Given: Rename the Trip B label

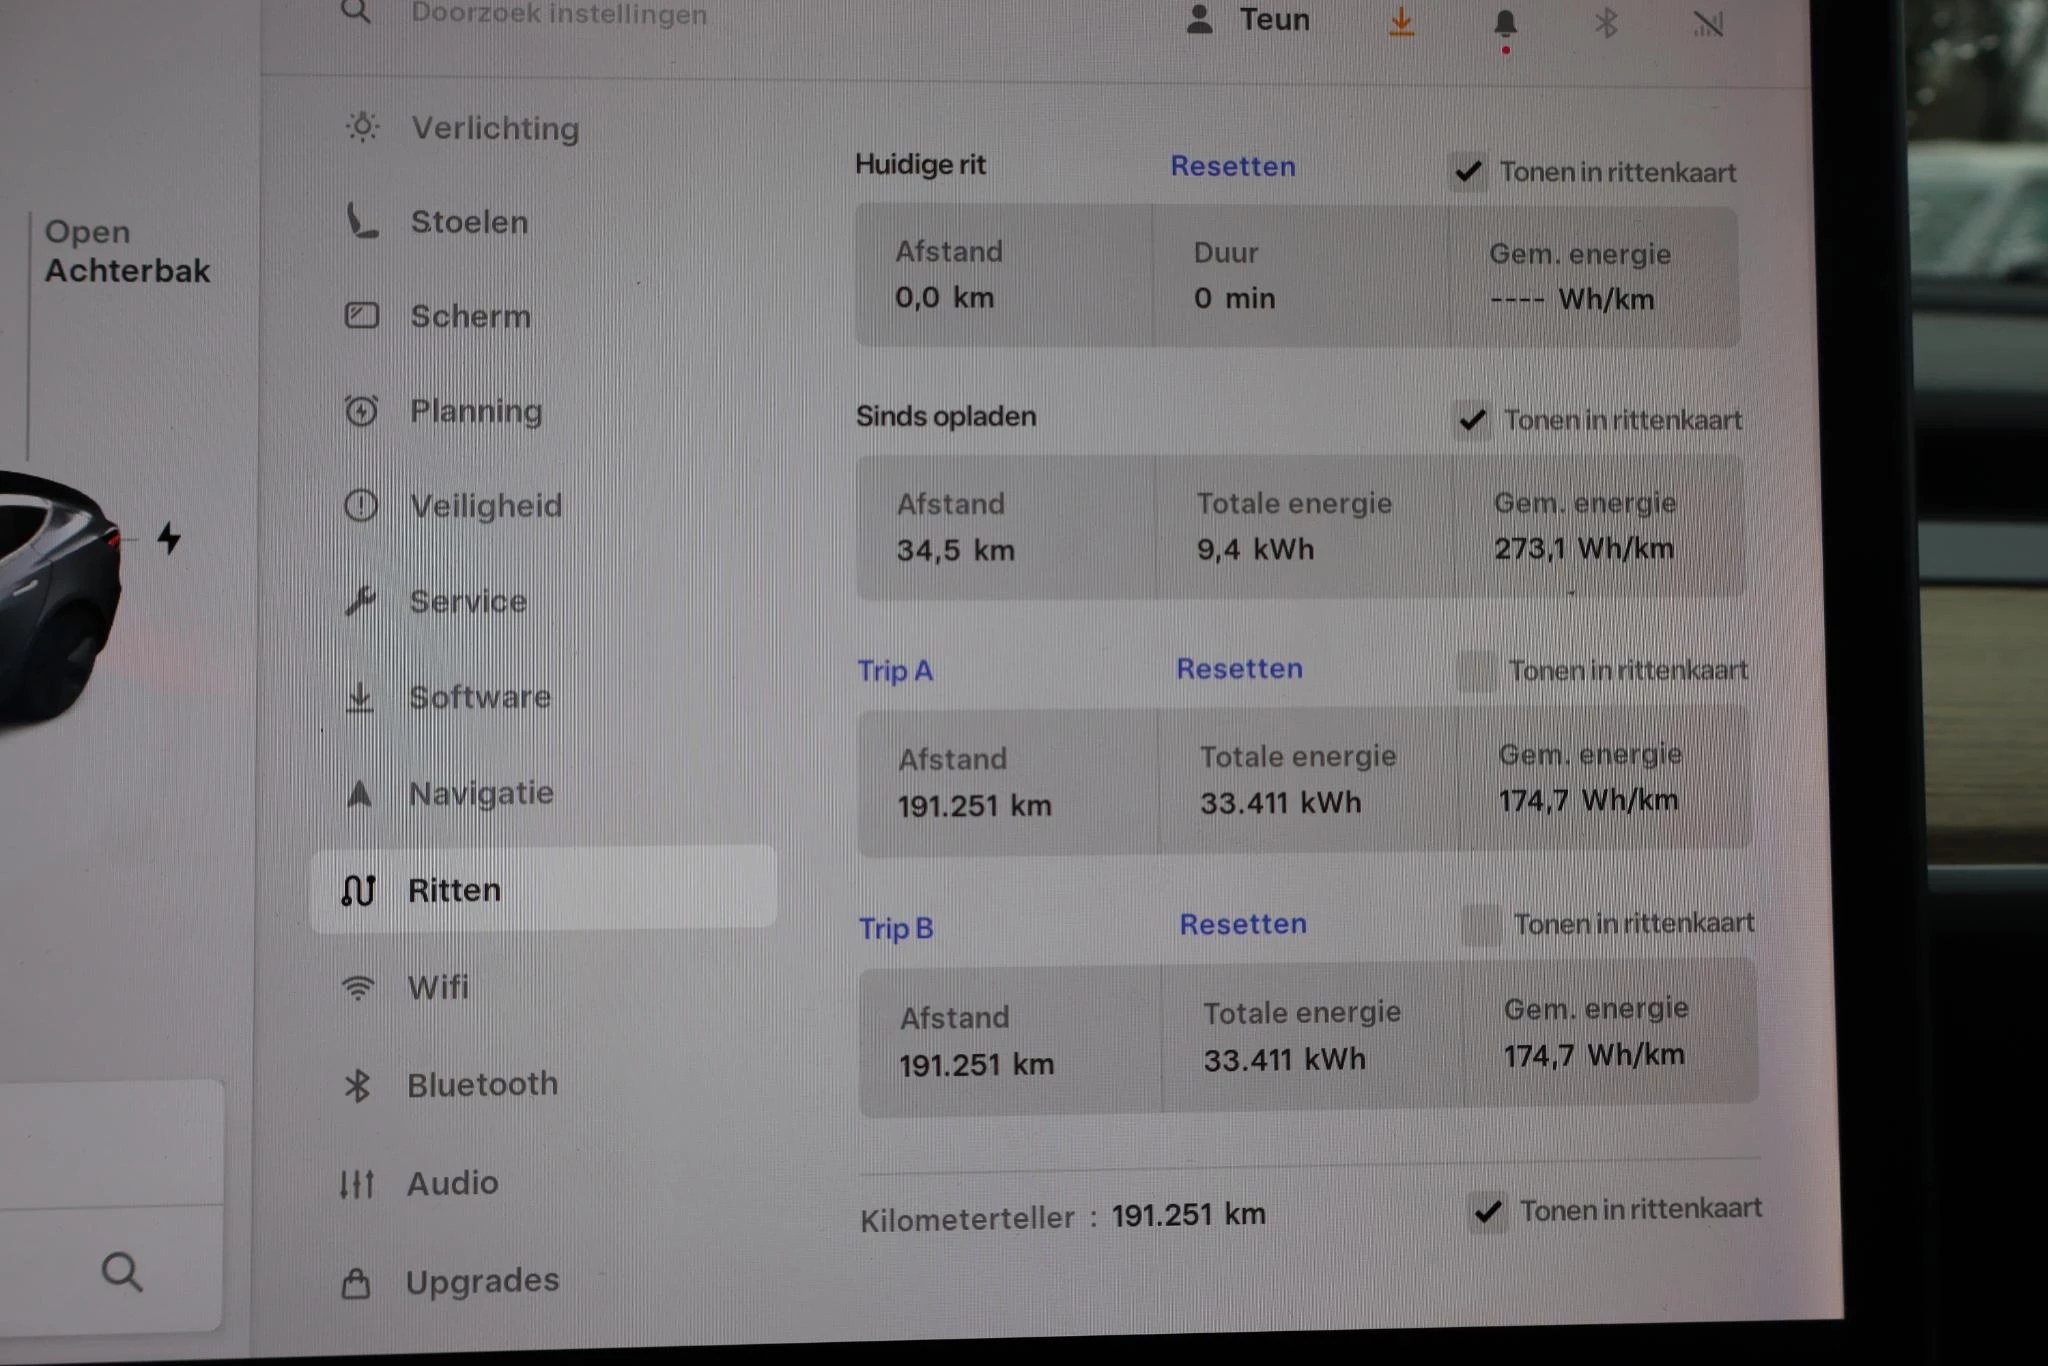Looking at the screenshot, I should click(895, 928).
